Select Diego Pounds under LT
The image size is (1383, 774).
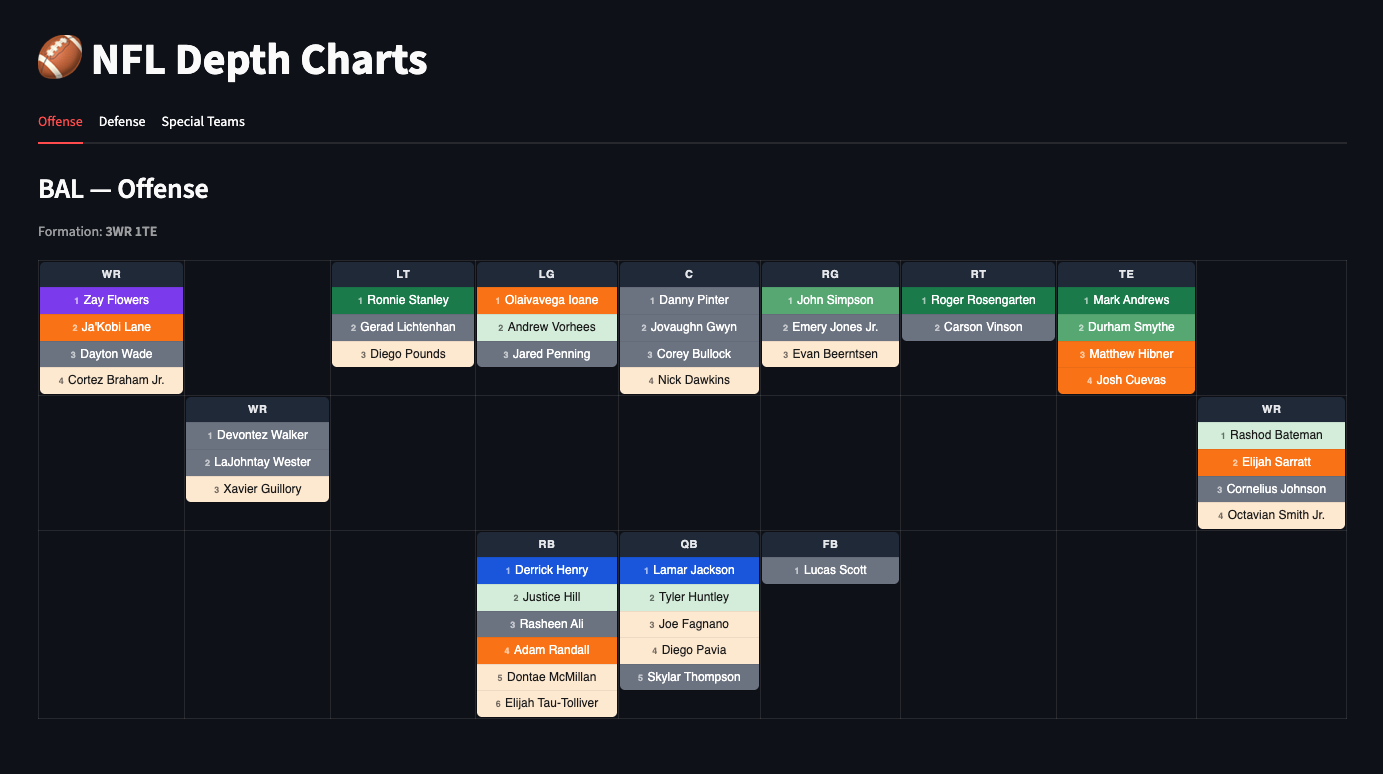pos(403,354)
